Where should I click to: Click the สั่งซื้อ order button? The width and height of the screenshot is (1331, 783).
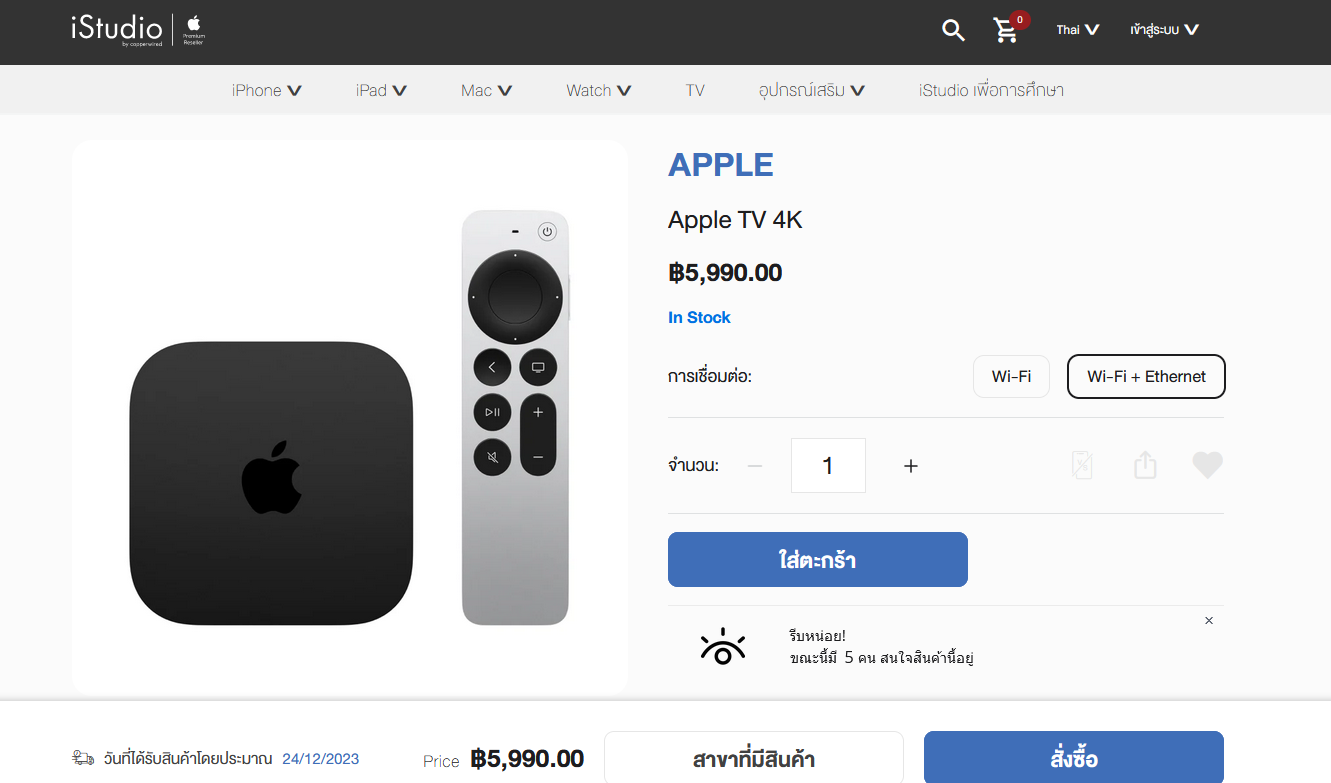tap(1074, 758)
